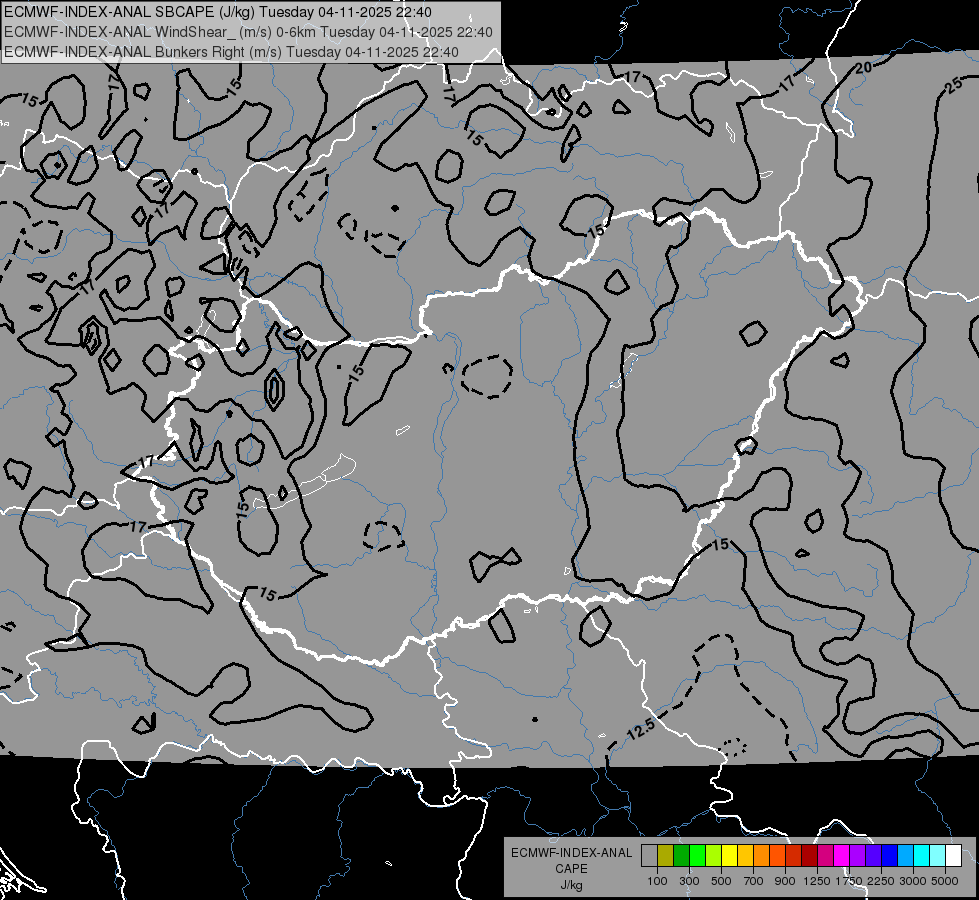979x900 pixels.
Task: Select the olive legend swatch
Action: click(666, 855)
